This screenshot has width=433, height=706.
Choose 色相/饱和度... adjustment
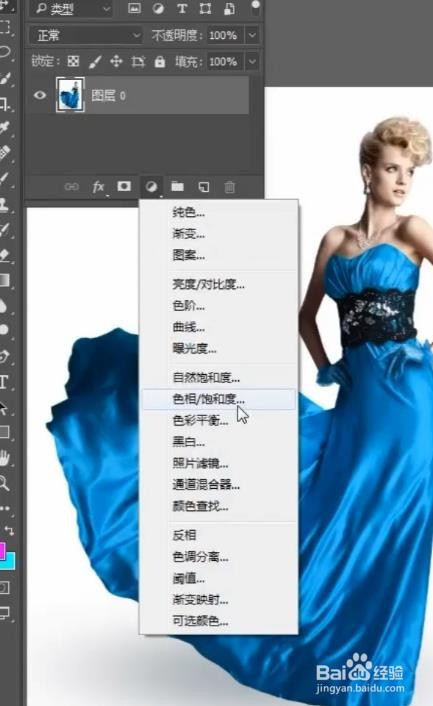coord(218,399)
